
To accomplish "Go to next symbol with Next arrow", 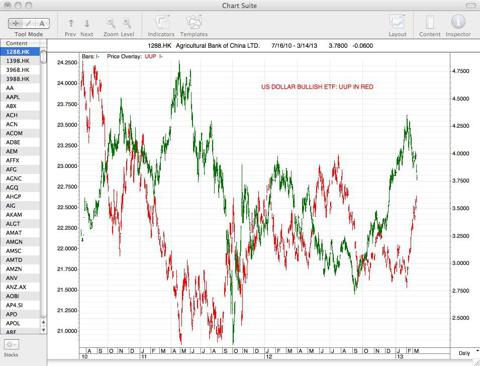I will pyautogui.click(x=87, y=23).
